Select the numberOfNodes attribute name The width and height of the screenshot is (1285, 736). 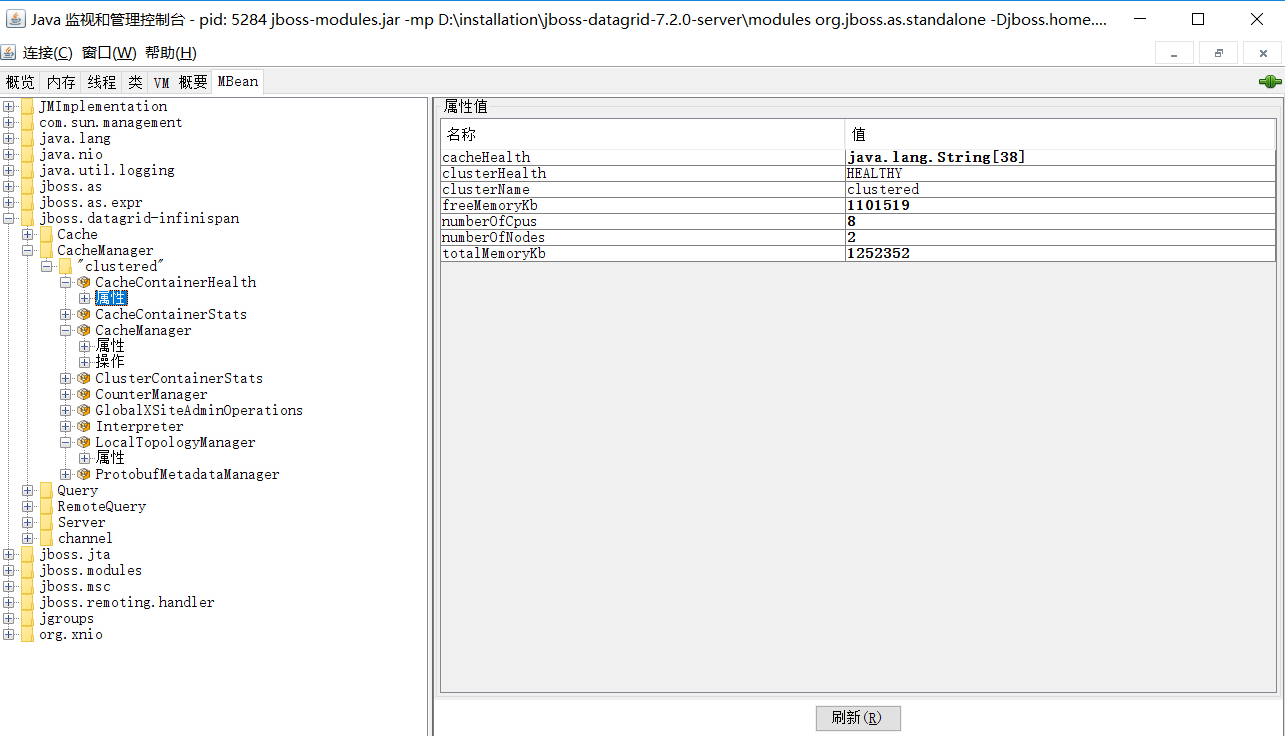[x=642, y=238]
